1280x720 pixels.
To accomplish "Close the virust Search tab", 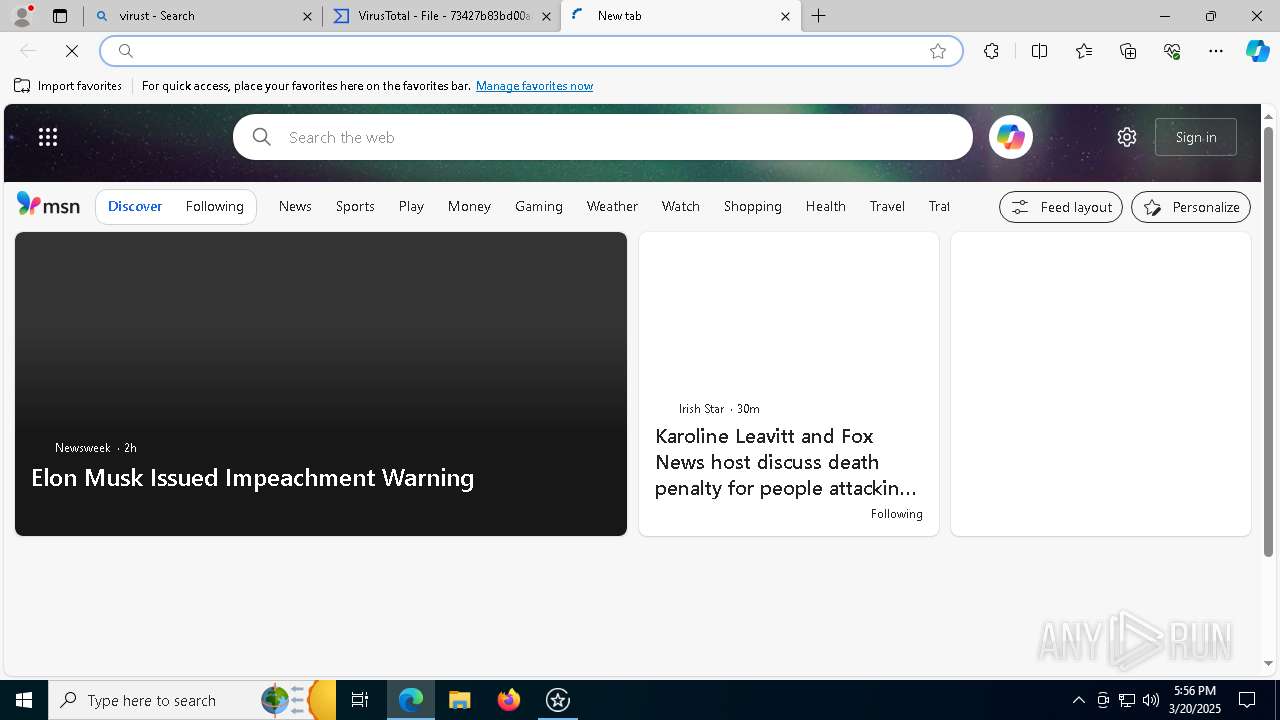I will (x=307, y=16).
